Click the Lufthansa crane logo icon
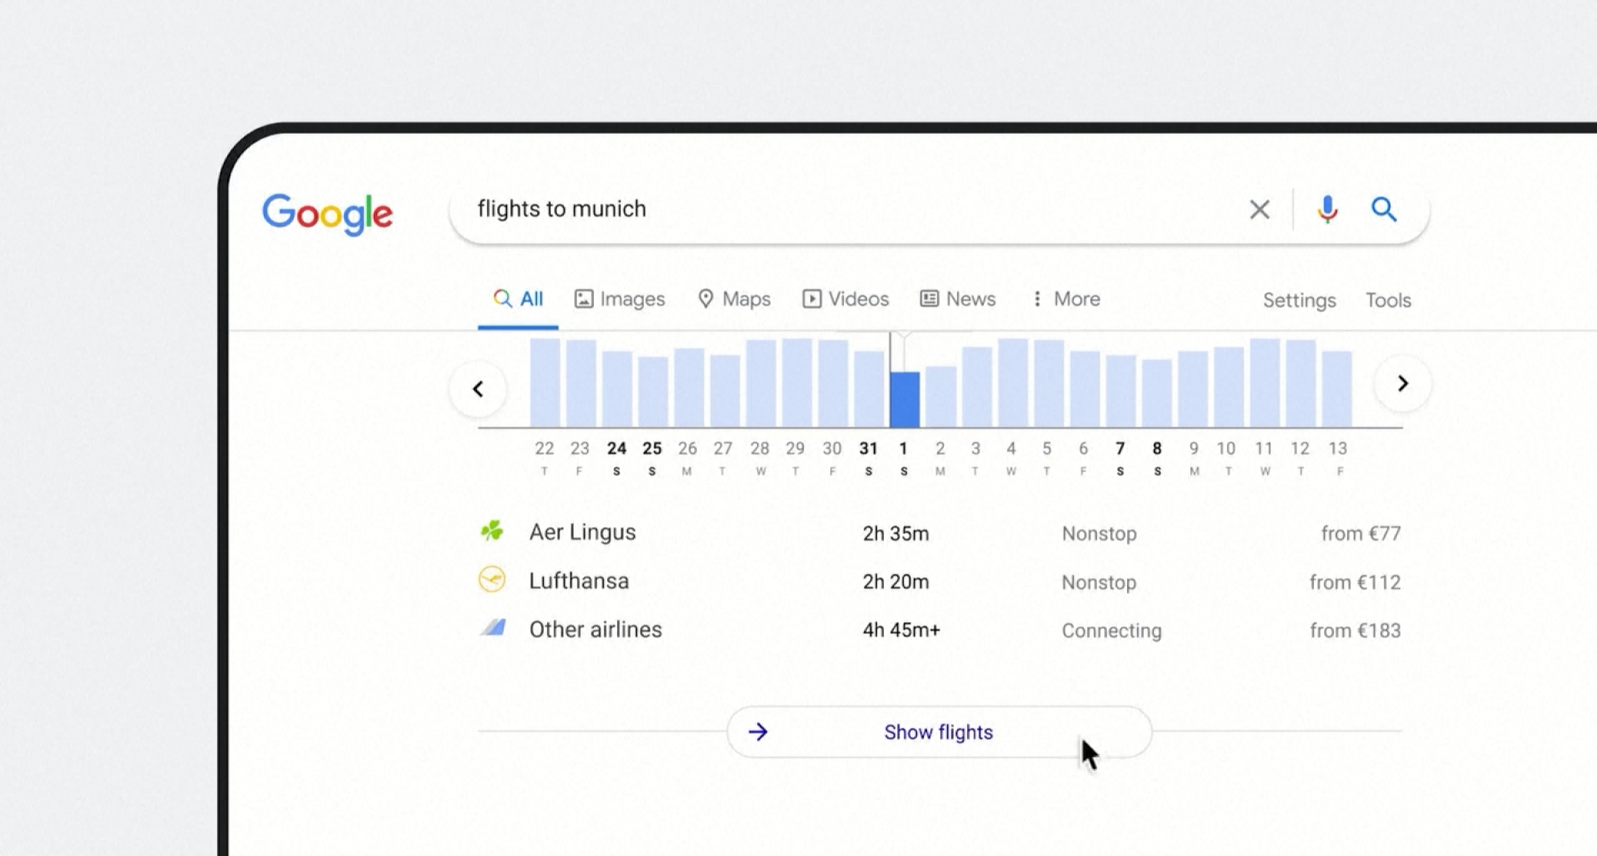Screen dimensions: 1597x856 point(492,580)
